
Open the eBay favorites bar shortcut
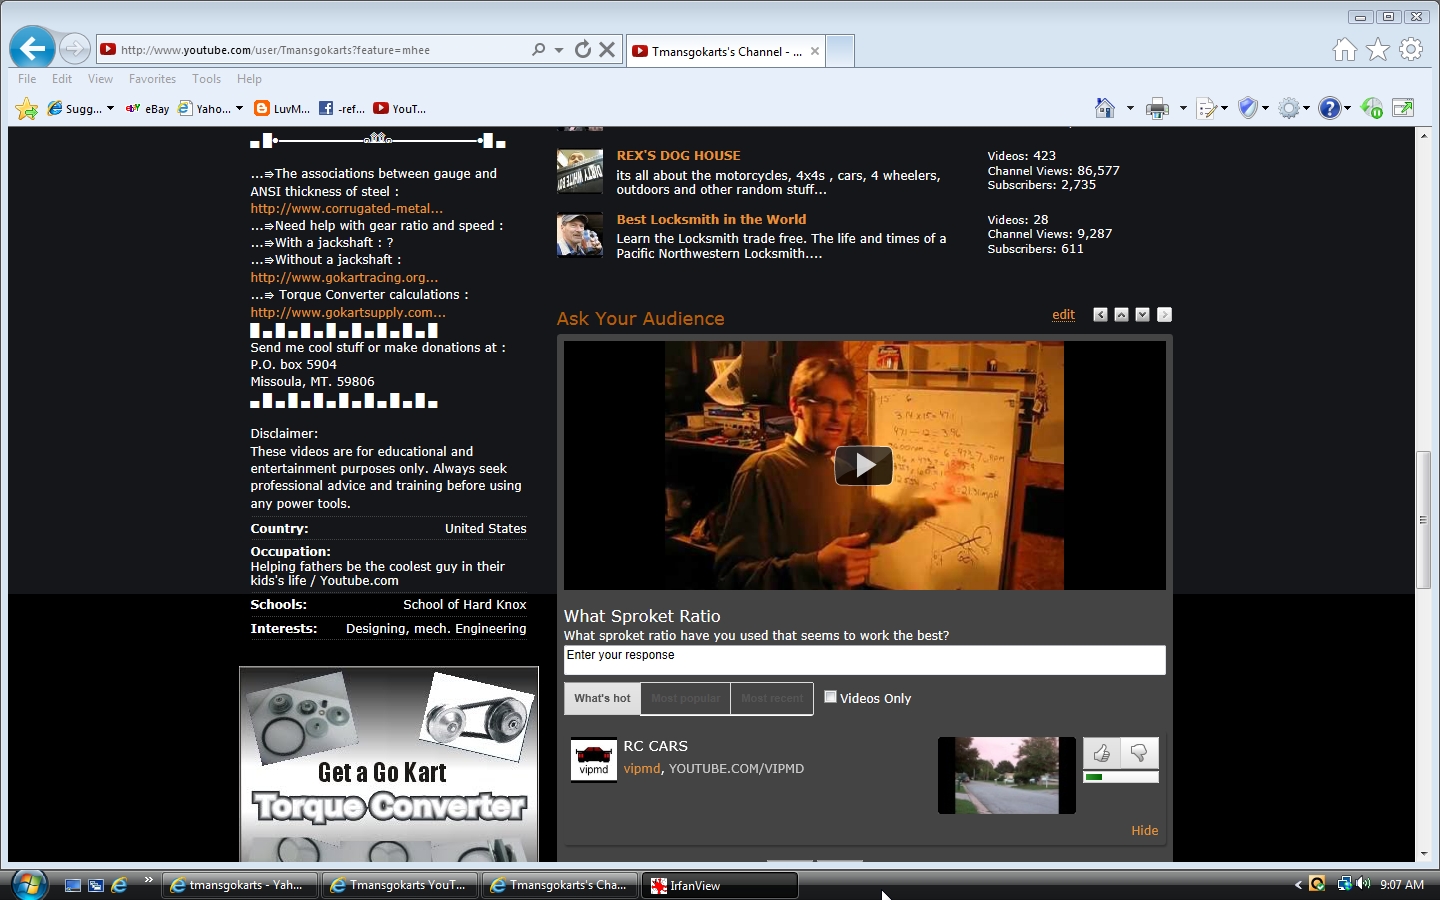(147, 109)
